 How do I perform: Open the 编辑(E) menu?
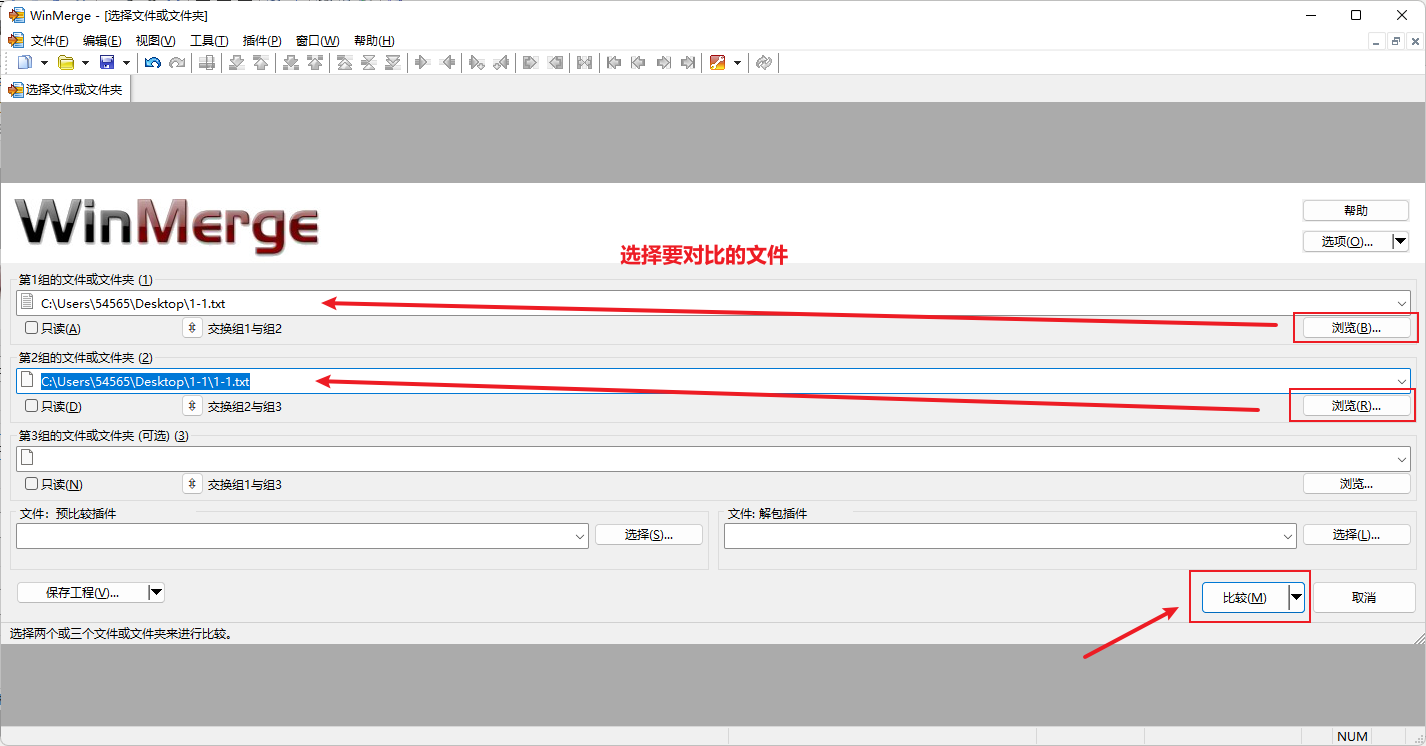[102, 40]
